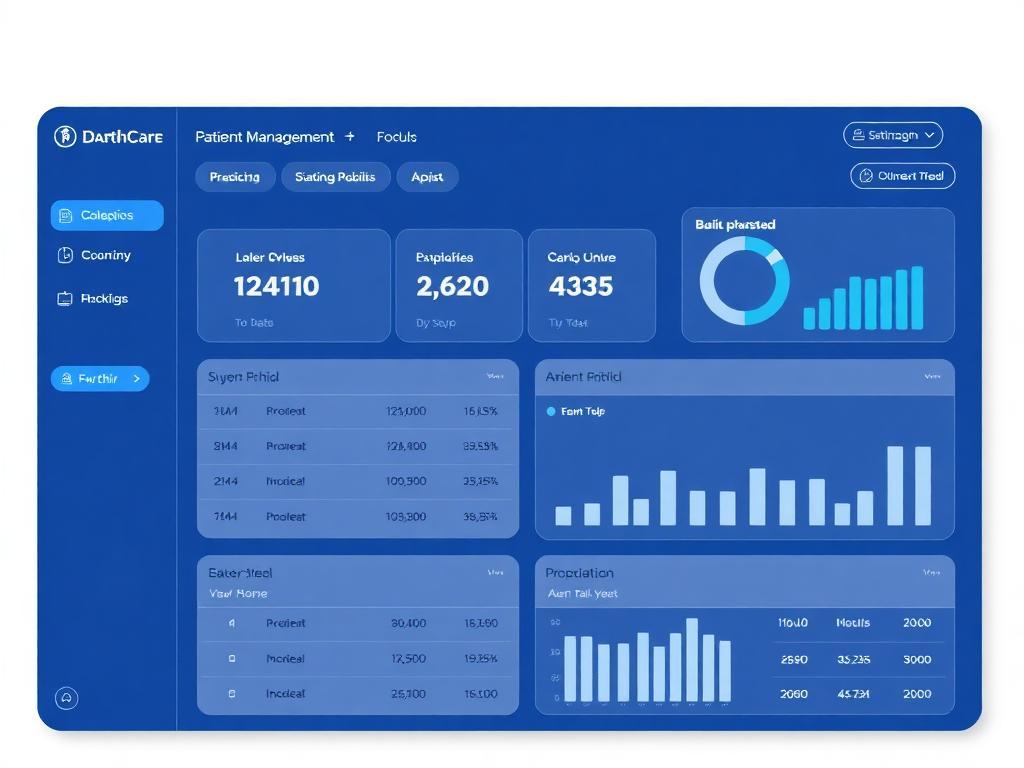Toggle the Fam Tolp legend dot

coord(551,411)
